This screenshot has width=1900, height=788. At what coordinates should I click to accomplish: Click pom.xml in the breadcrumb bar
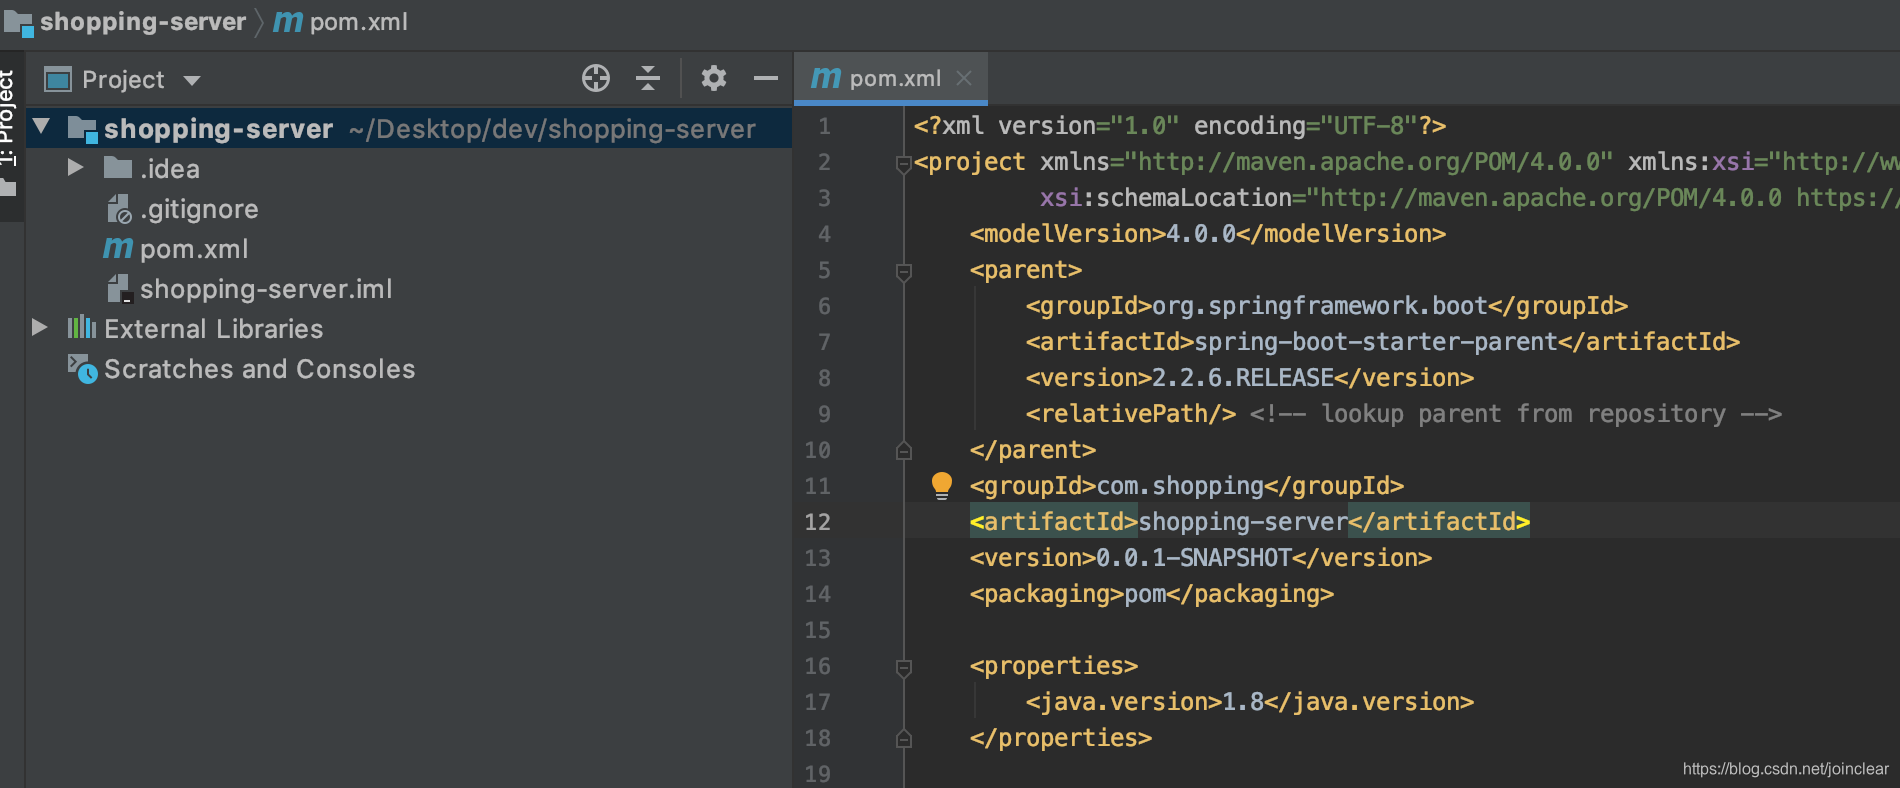[359, 22]
